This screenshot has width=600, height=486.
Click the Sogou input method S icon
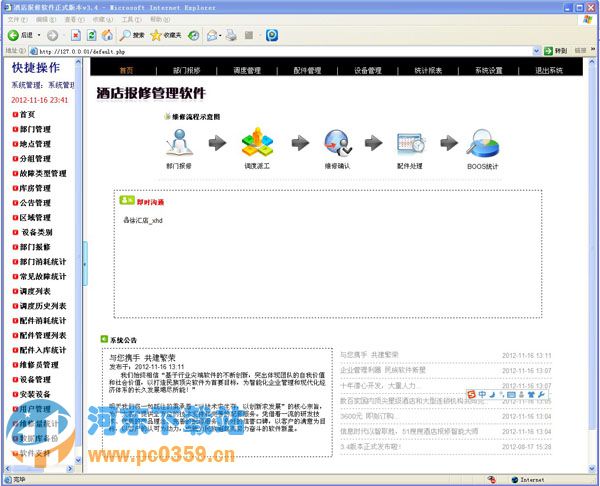pyautogui.click(x=471, y=394)
